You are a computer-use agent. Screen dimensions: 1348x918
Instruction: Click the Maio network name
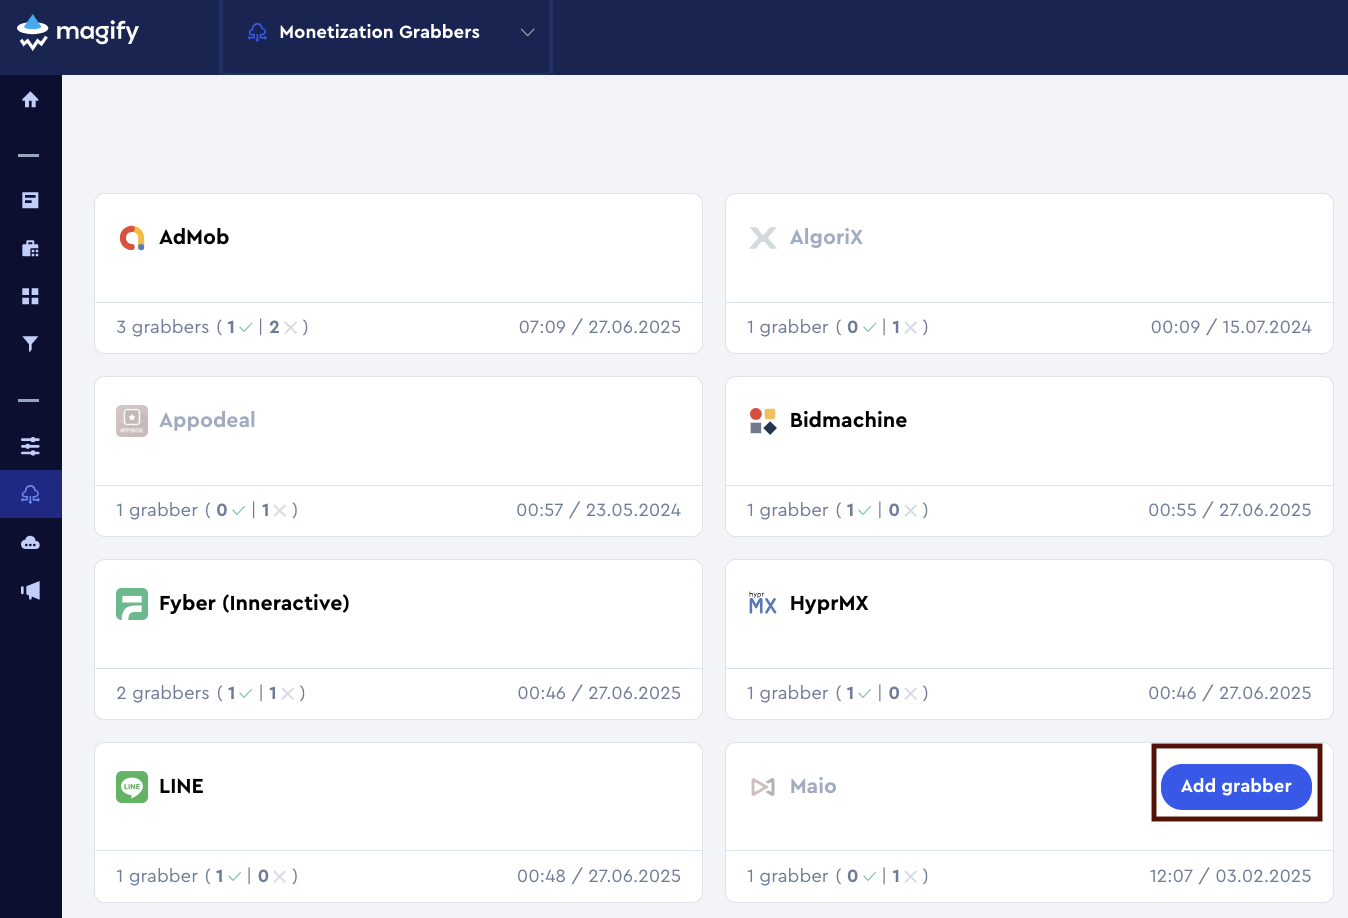[x=812, y=786]
